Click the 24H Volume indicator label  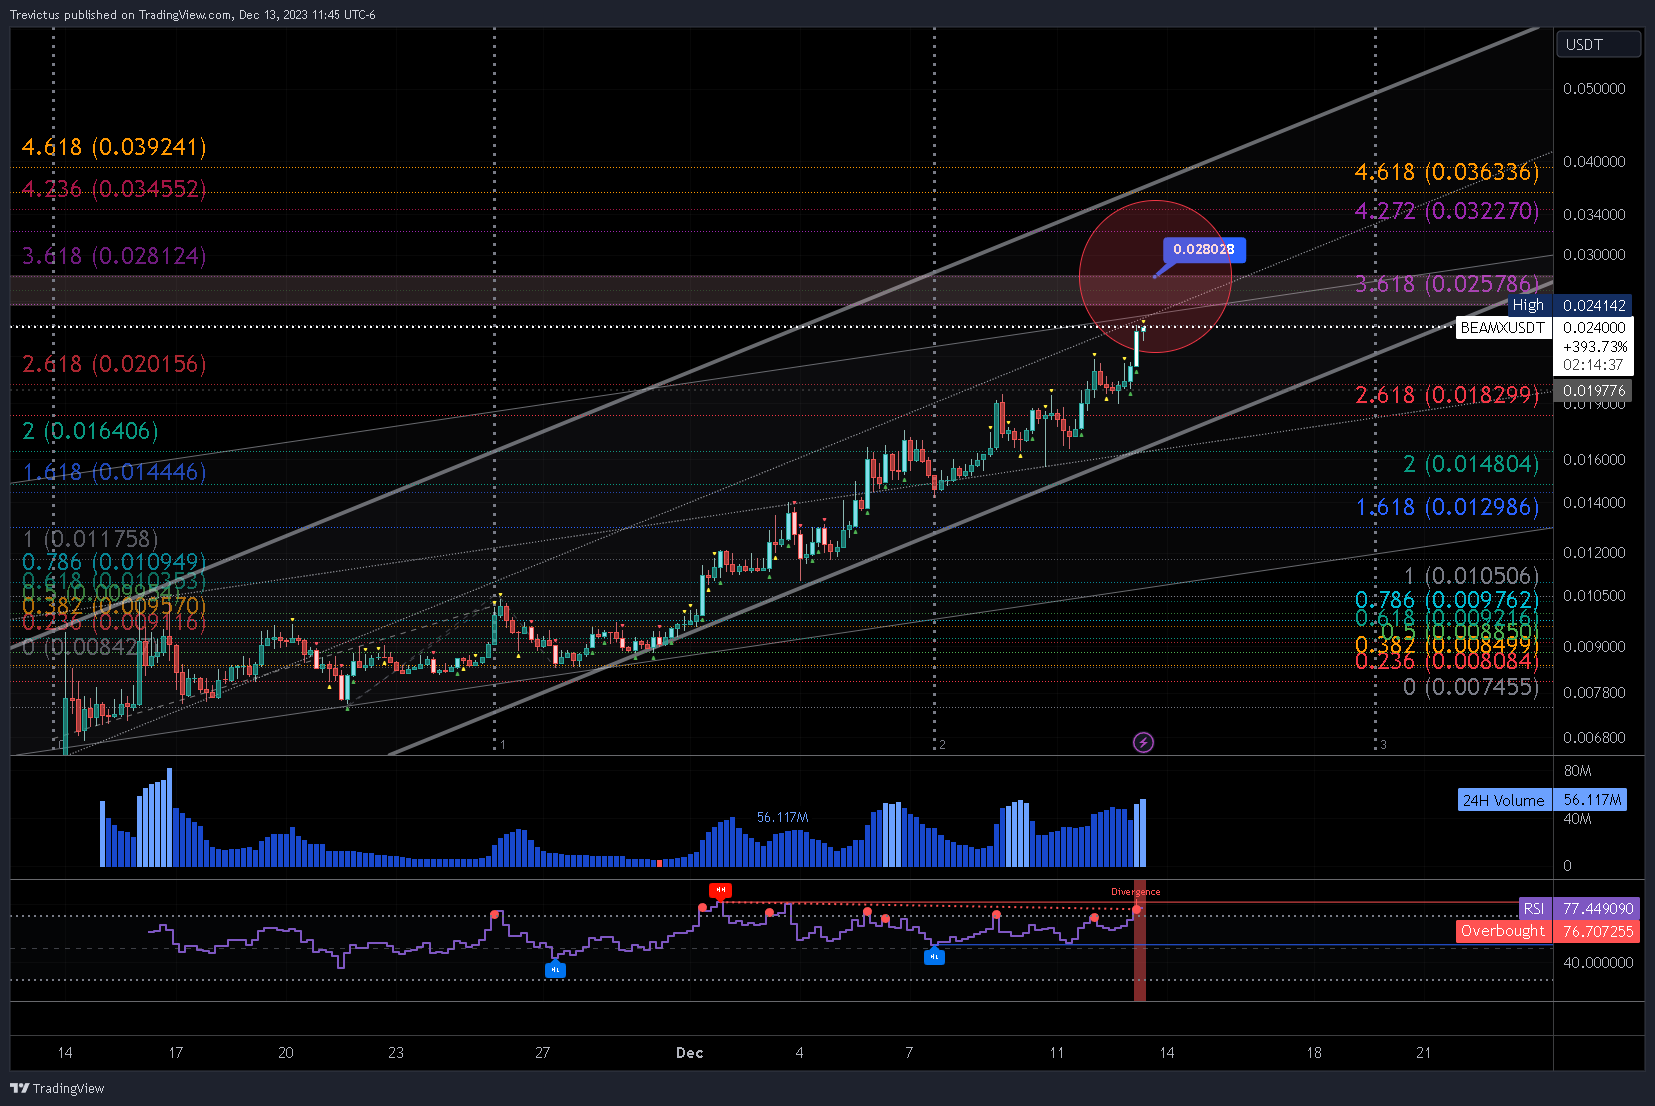coord(1504,800)
